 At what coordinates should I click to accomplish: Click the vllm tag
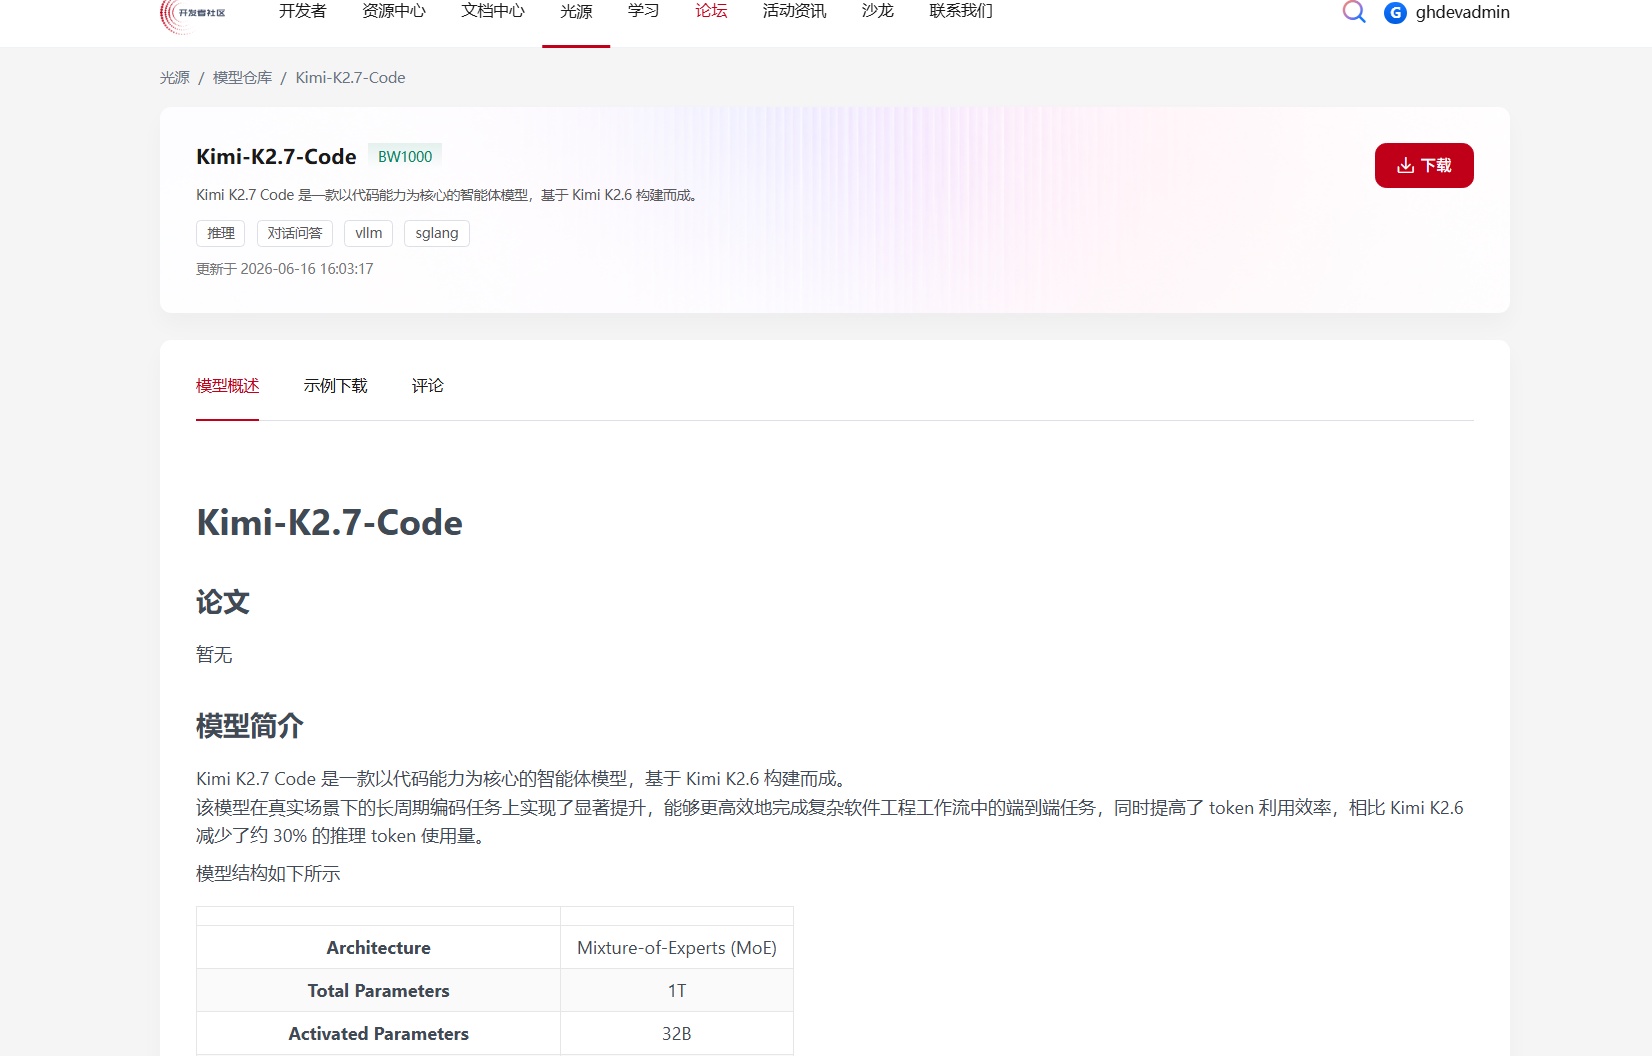[369, 233]
